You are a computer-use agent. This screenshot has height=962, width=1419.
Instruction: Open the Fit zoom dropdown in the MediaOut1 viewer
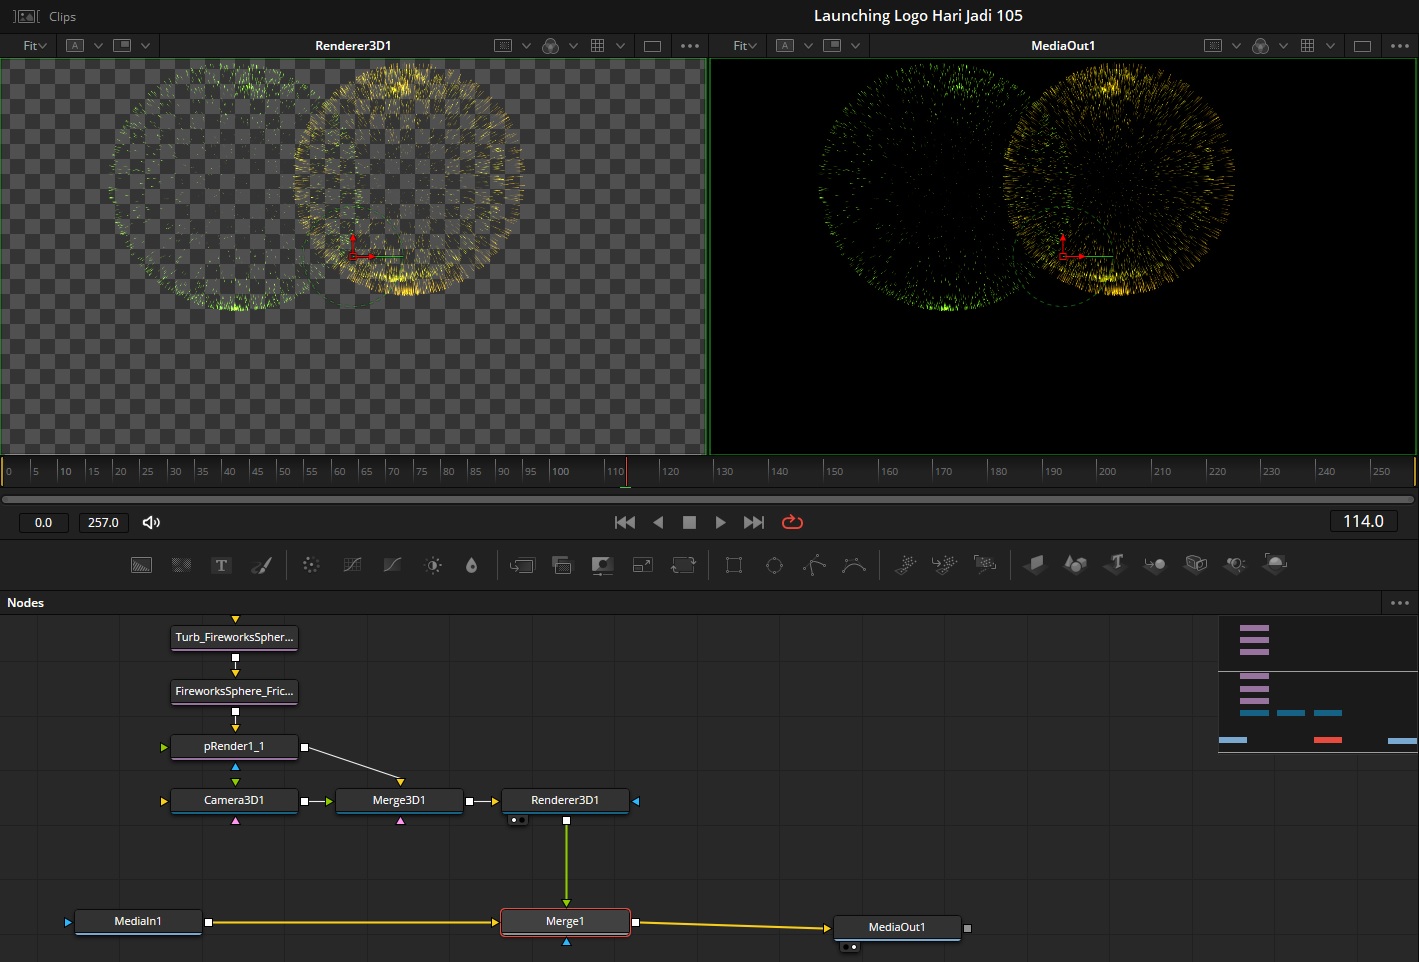[745, 46]
